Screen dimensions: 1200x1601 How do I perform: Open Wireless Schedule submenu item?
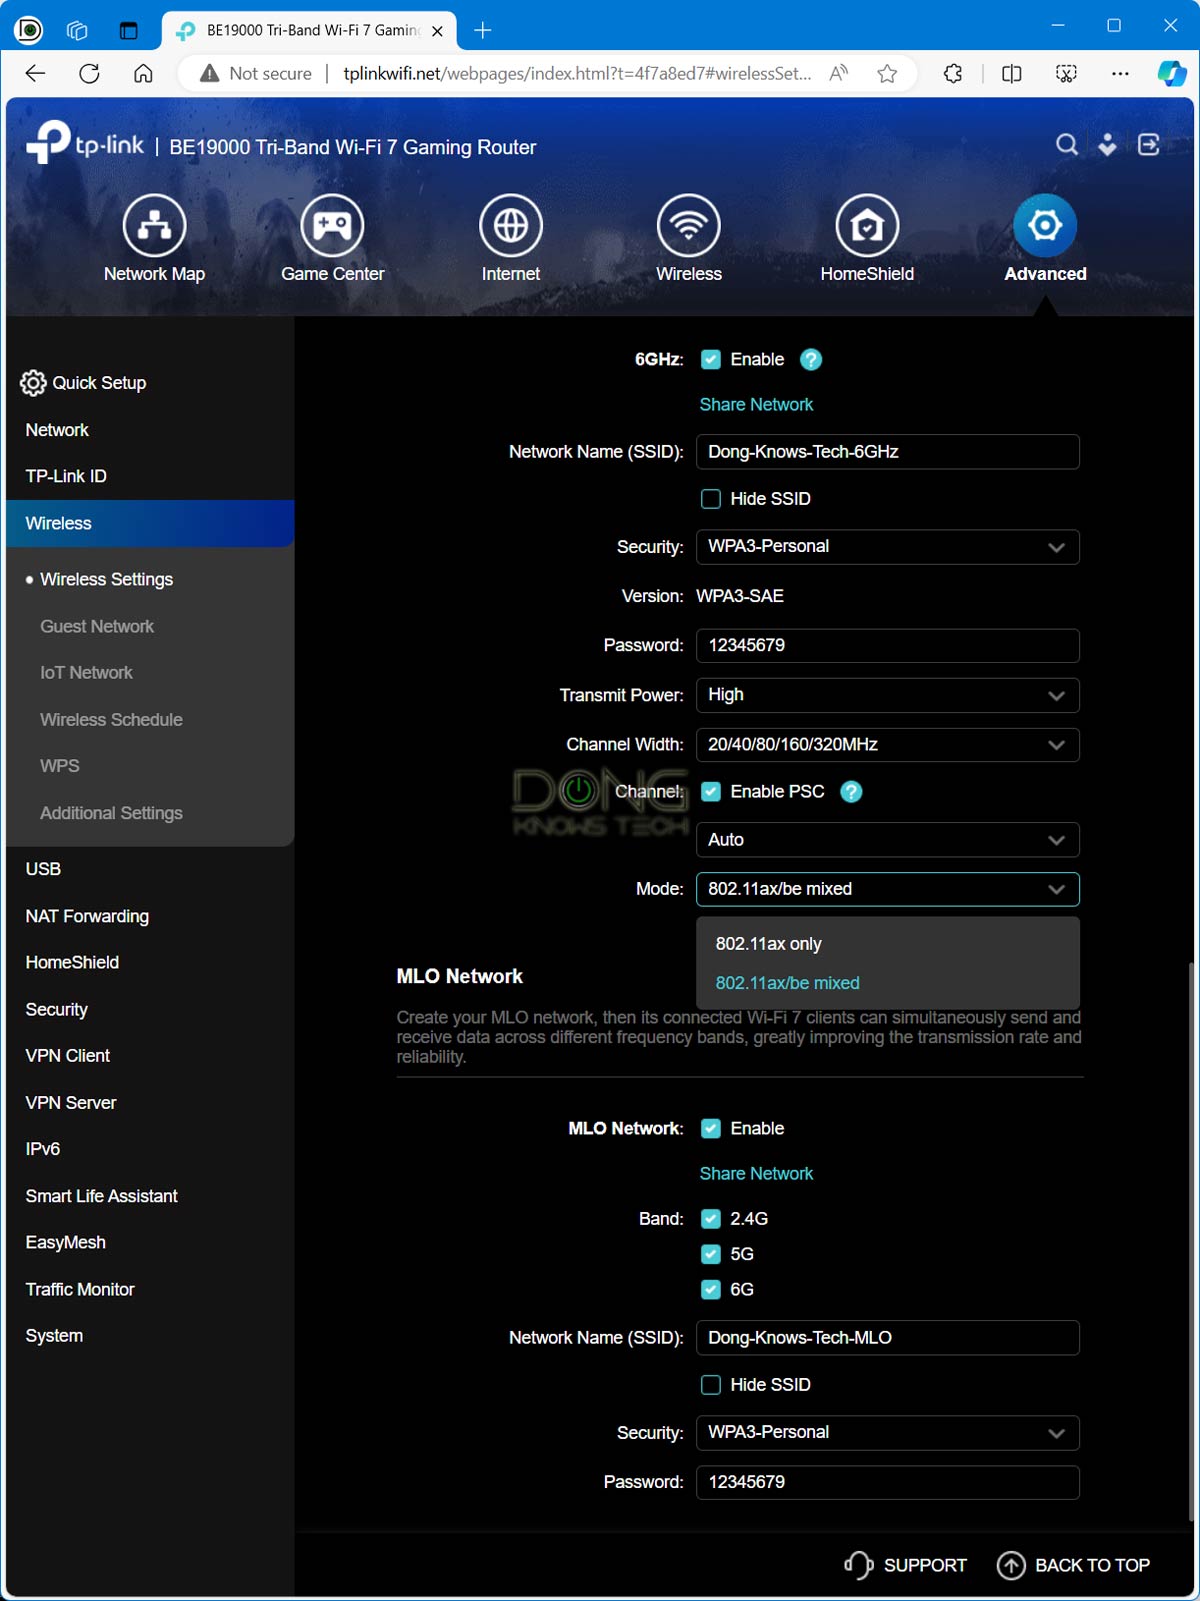pos(111,720)
